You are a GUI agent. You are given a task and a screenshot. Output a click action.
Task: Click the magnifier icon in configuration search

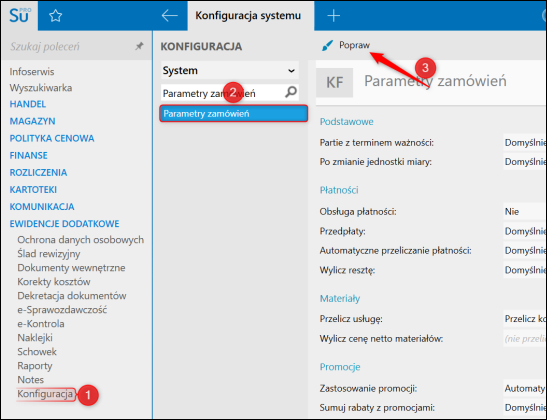point(291,92)
